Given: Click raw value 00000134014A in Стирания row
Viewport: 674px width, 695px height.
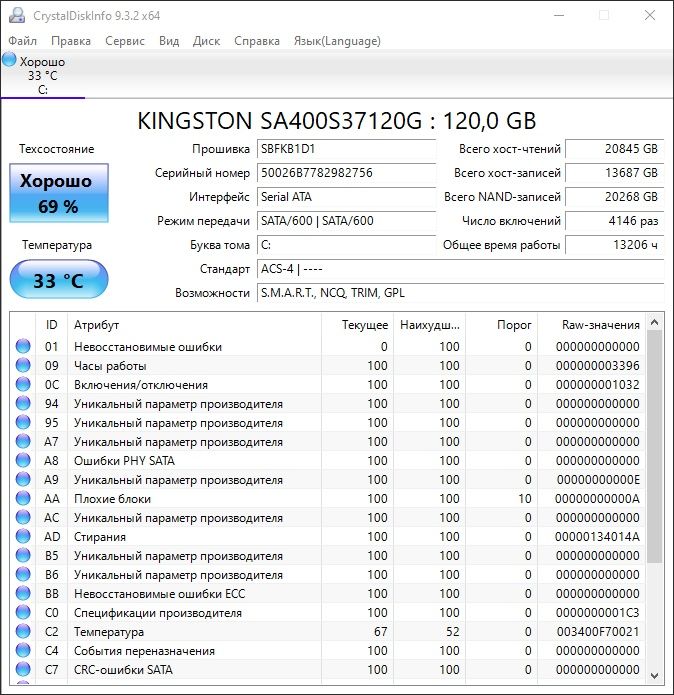Looking at the screenshot, I should click(597, 537).
